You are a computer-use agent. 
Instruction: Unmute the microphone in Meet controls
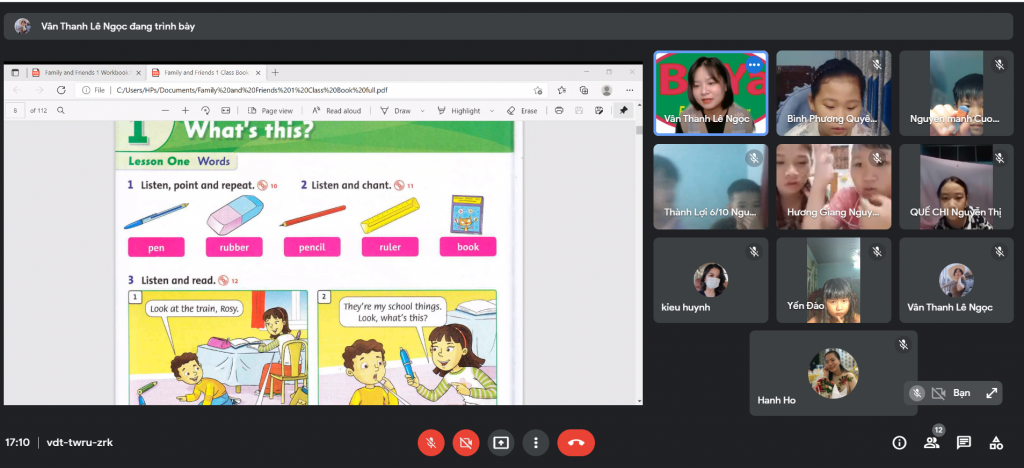(431, 442)
